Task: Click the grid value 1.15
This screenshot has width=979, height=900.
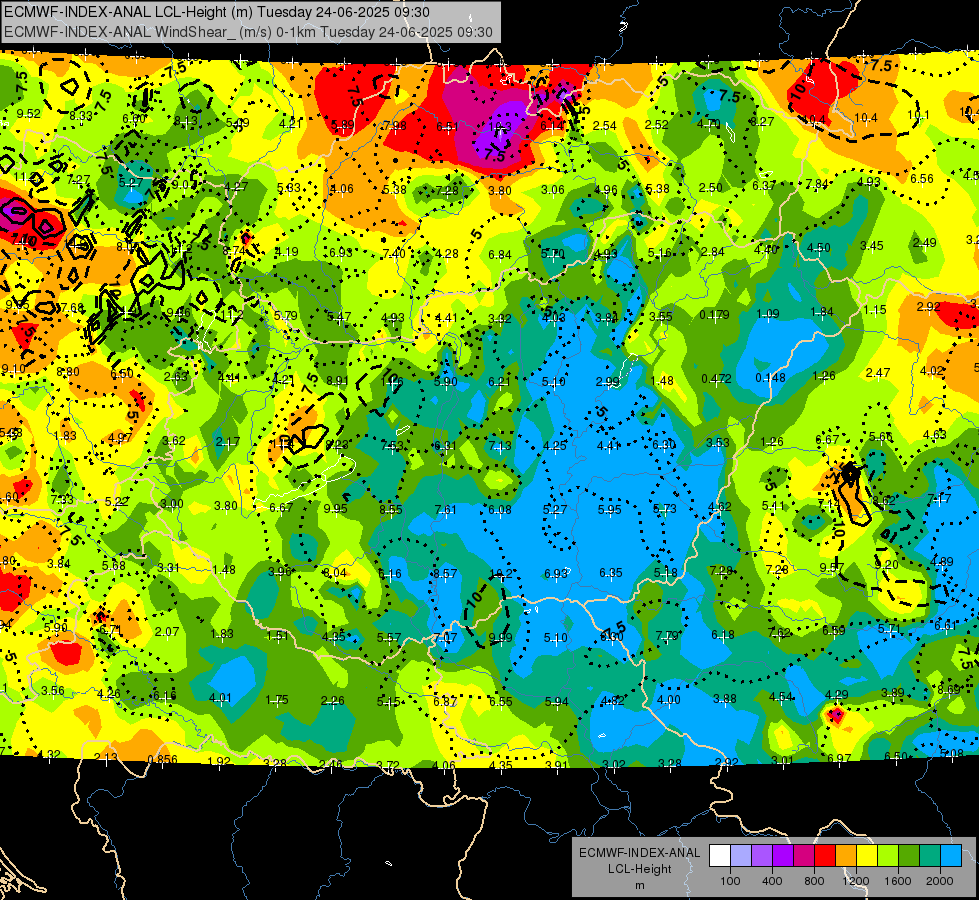Action: click(875, 309)
